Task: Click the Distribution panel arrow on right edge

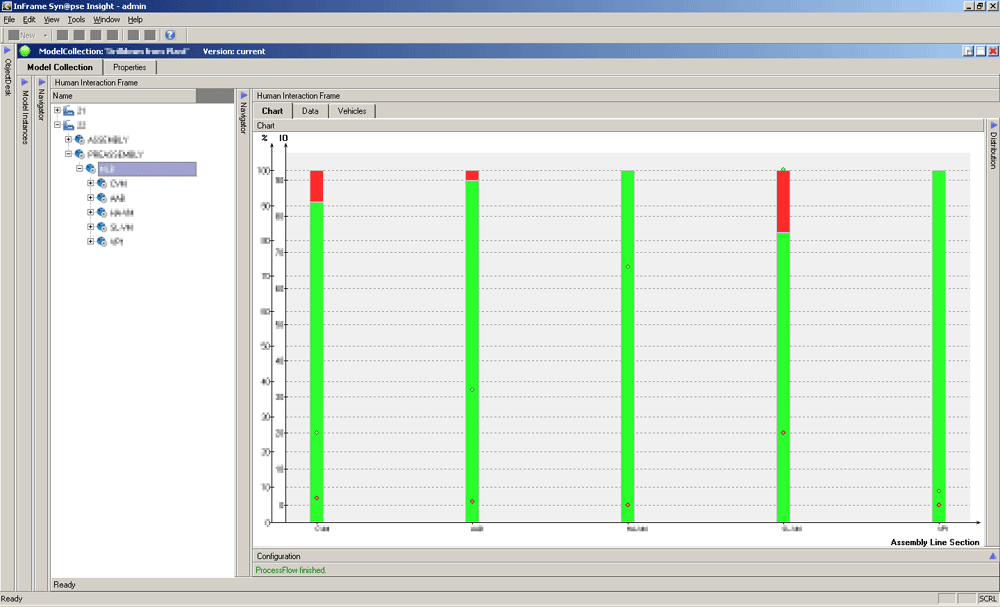Action: click(993, 125)
